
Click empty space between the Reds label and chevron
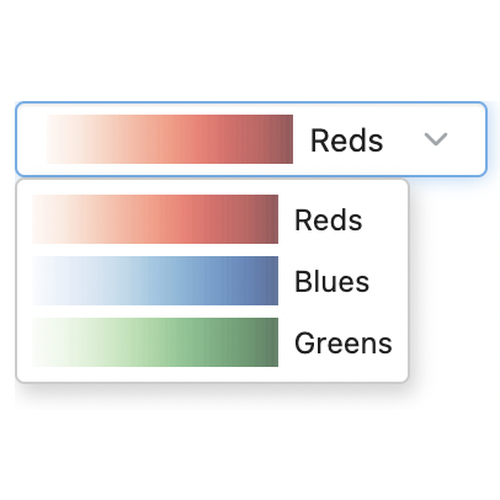click(403, 139)
